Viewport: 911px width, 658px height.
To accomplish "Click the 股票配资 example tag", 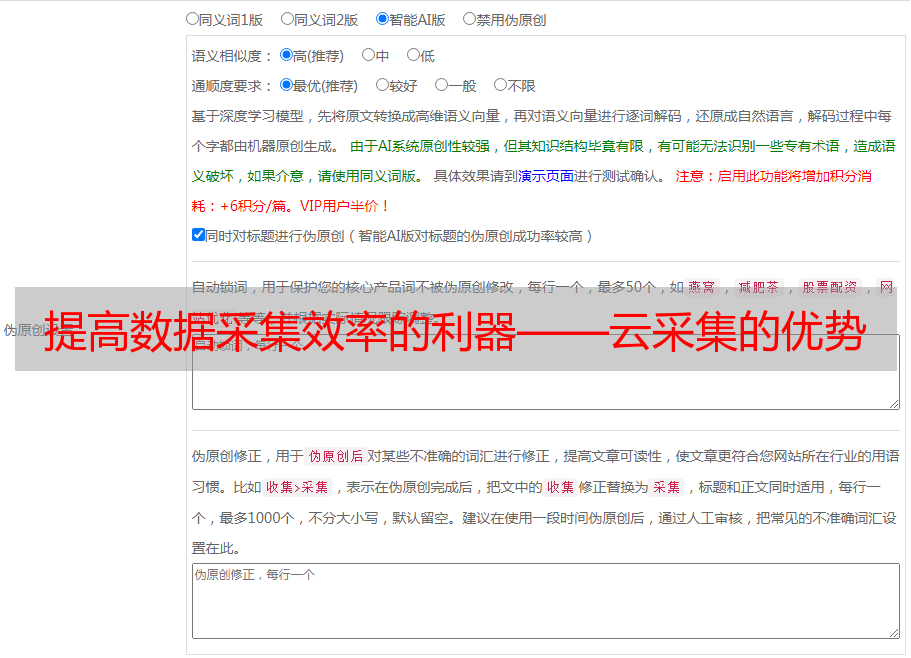I will pos(830,287).
